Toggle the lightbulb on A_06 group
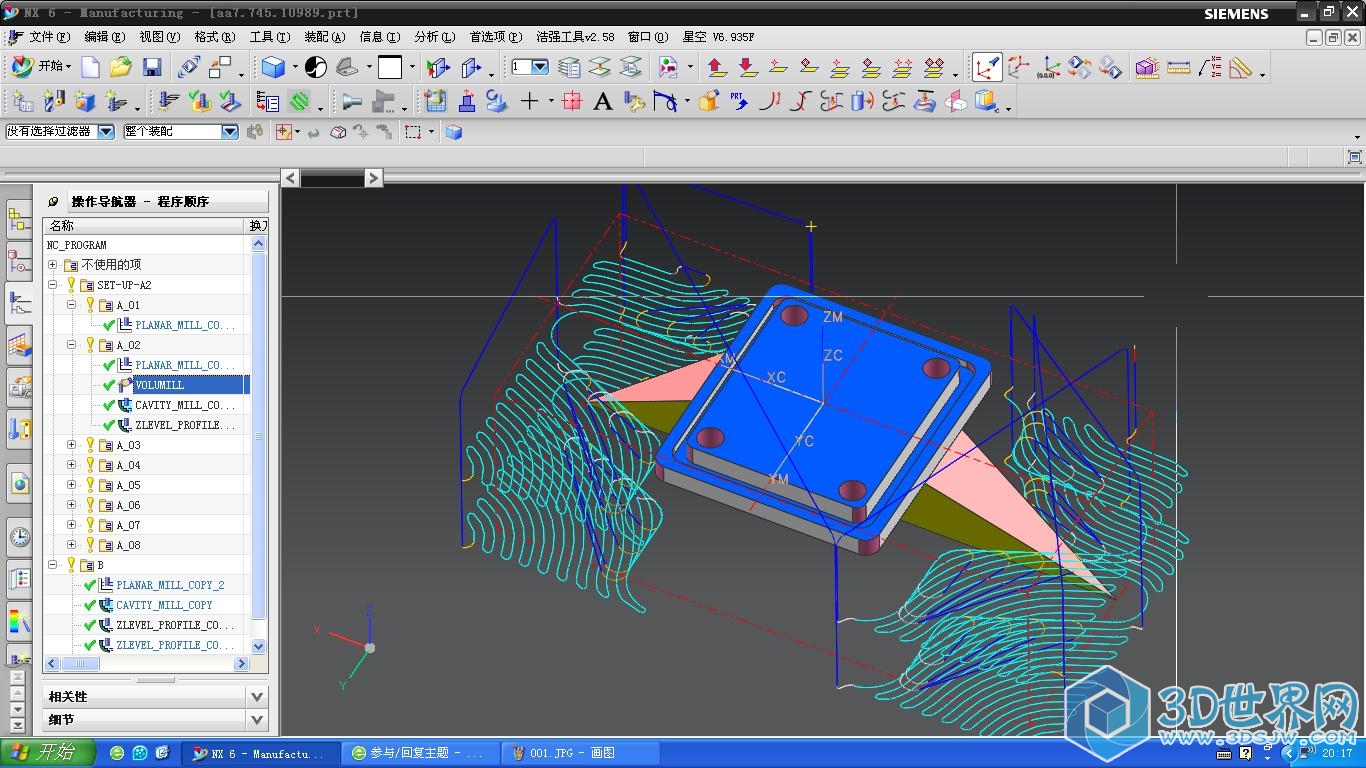1366x768 pixels. [x=90, y=505]
